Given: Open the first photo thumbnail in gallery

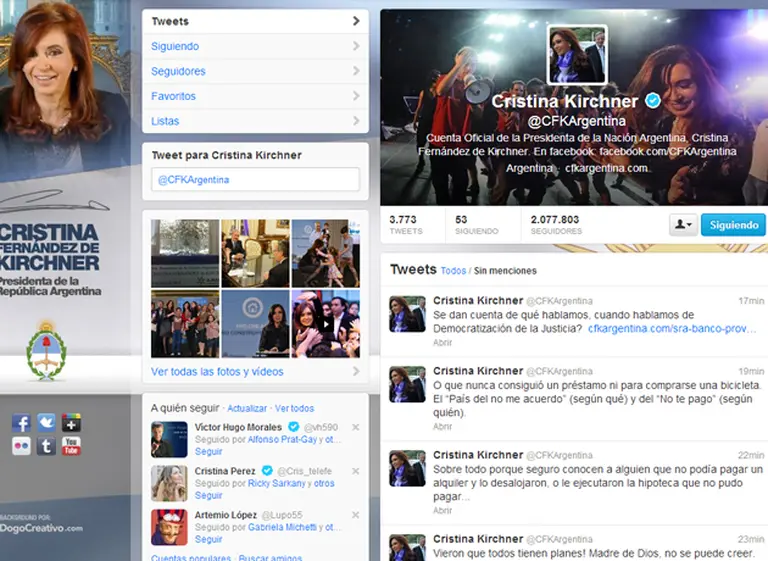Looking at the screenshot, I should tap(184, 254).
